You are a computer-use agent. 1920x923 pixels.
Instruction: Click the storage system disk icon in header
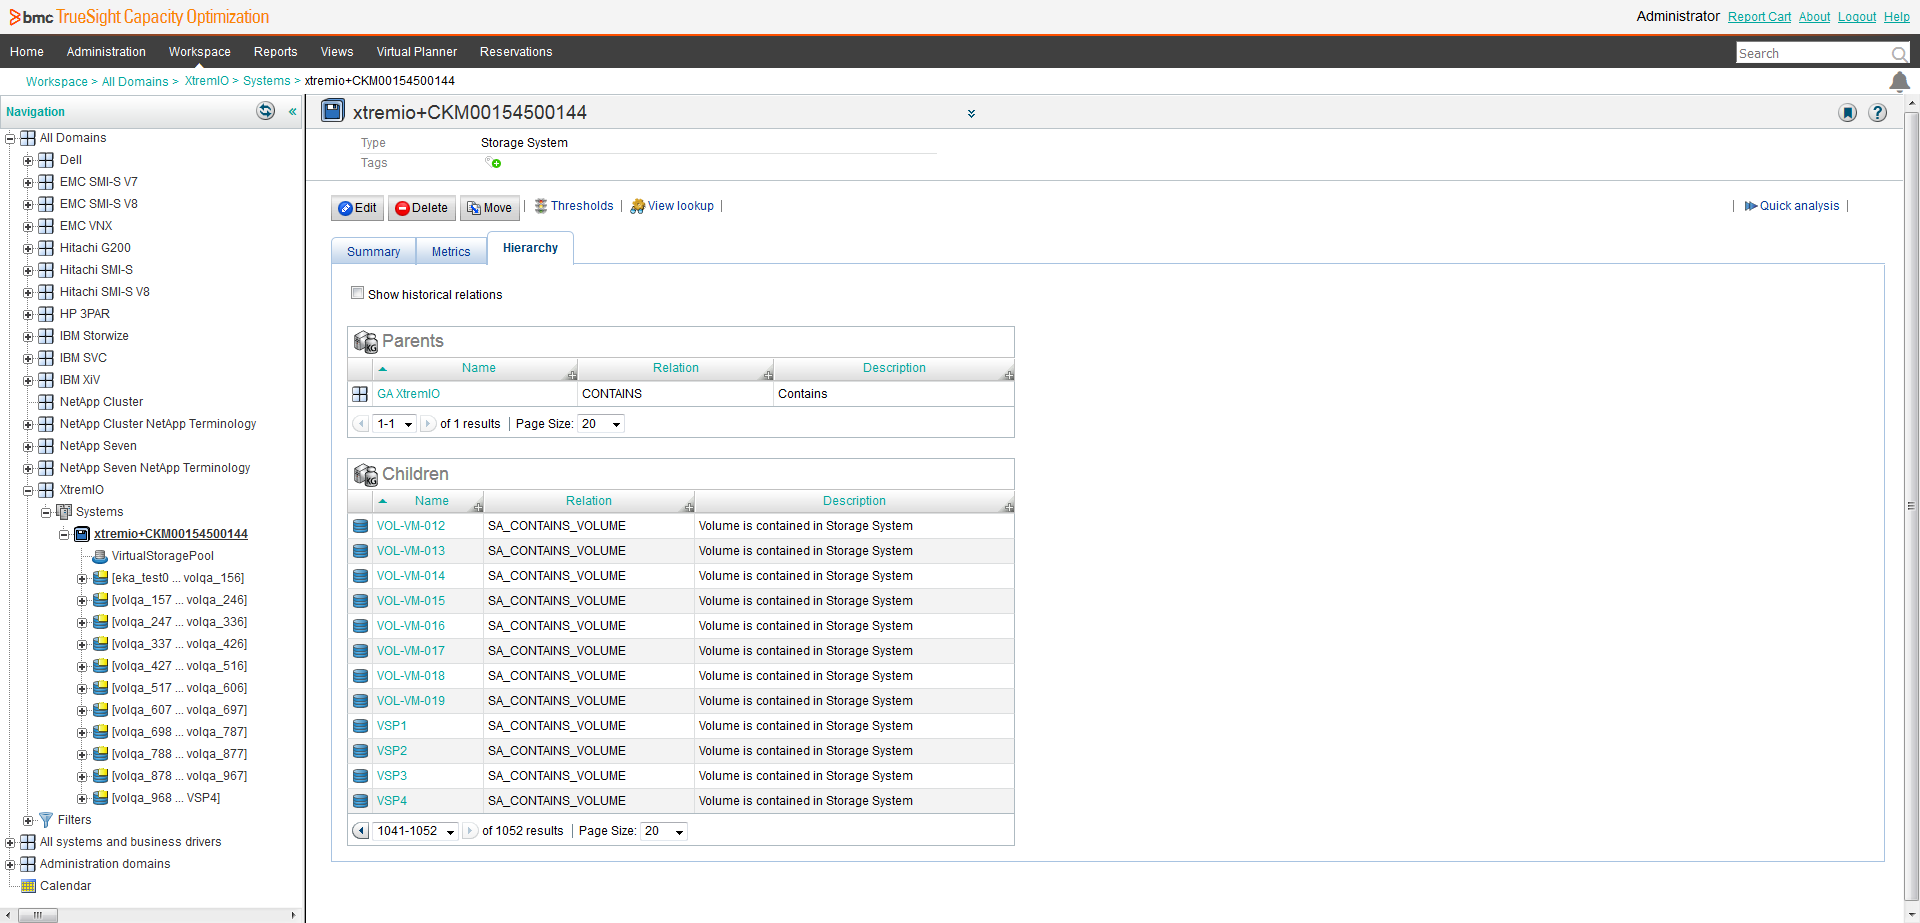[x=333, y=111]
